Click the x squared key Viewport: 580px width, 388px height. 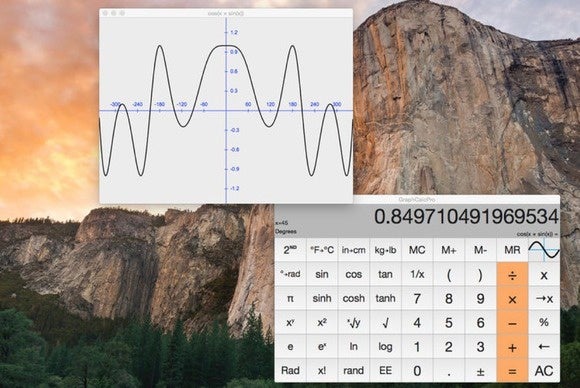pos(322,323)
